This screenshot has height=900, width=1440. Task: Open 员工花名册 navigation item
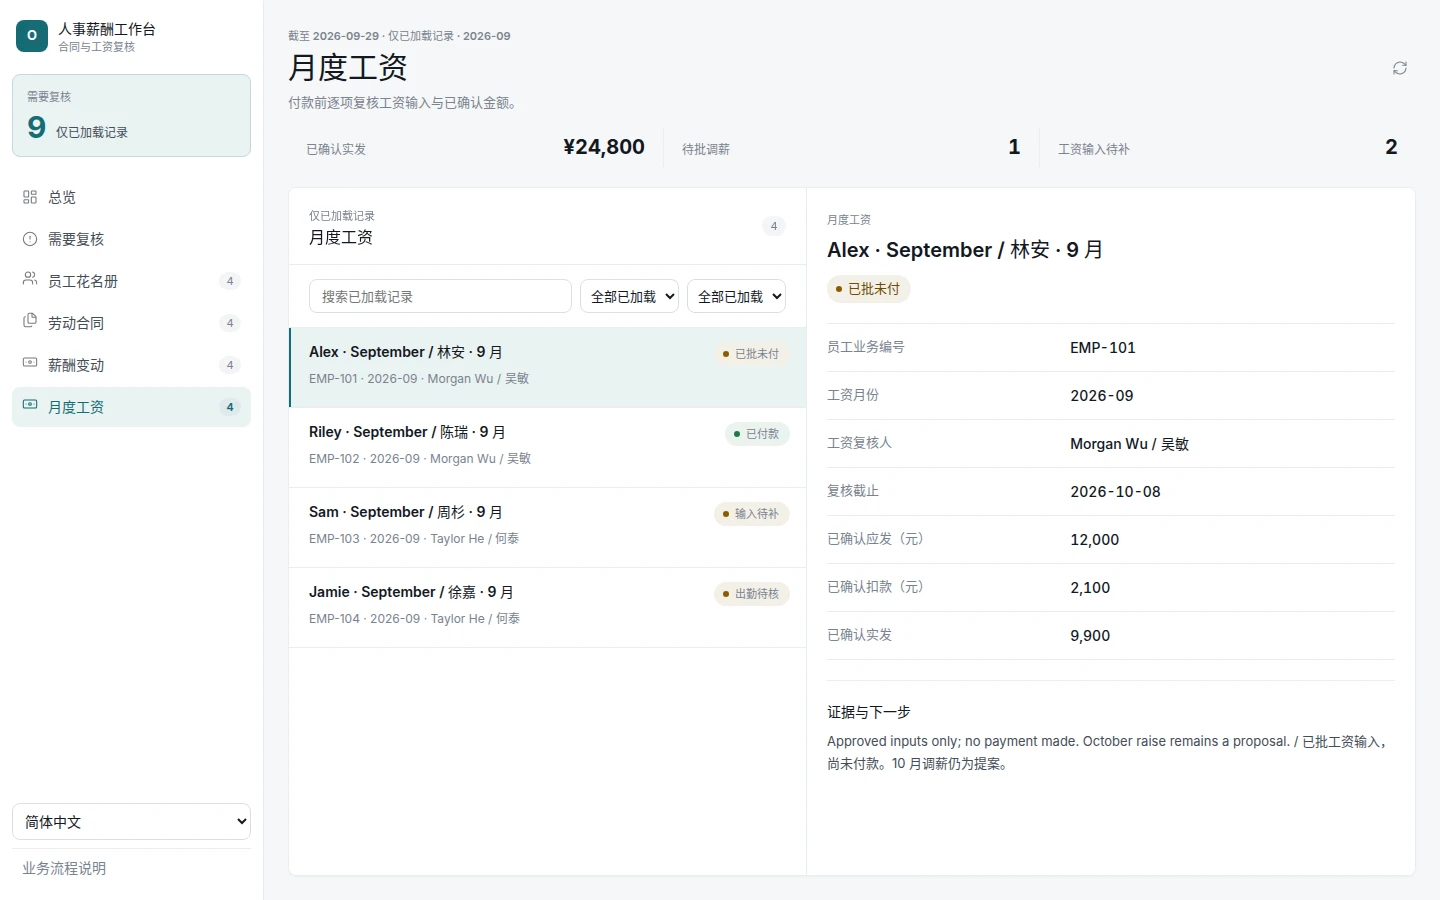[131, 281]
